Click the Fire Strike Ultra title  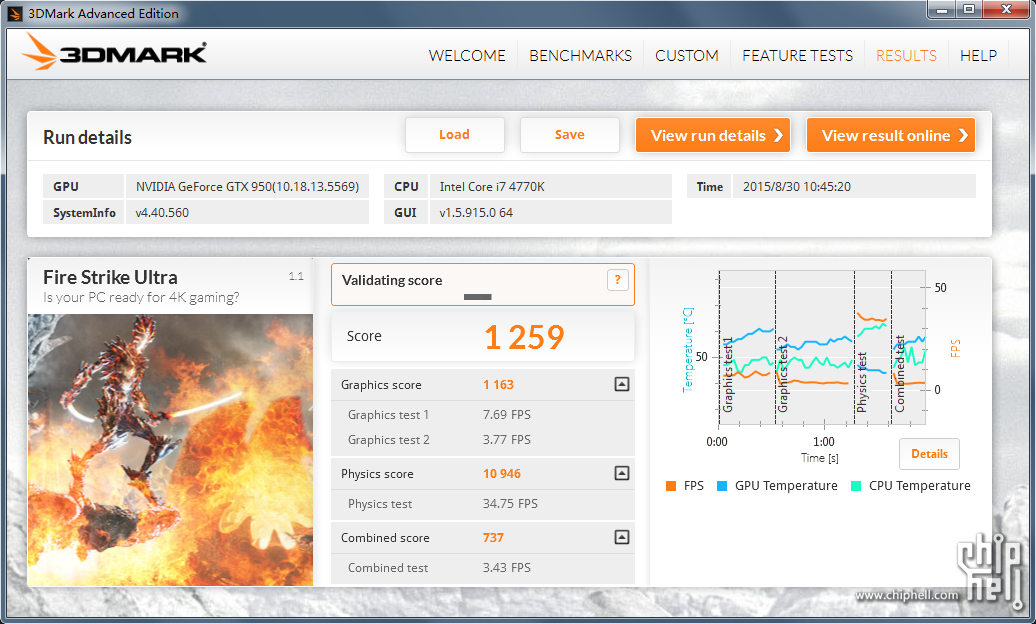(110, 277)
